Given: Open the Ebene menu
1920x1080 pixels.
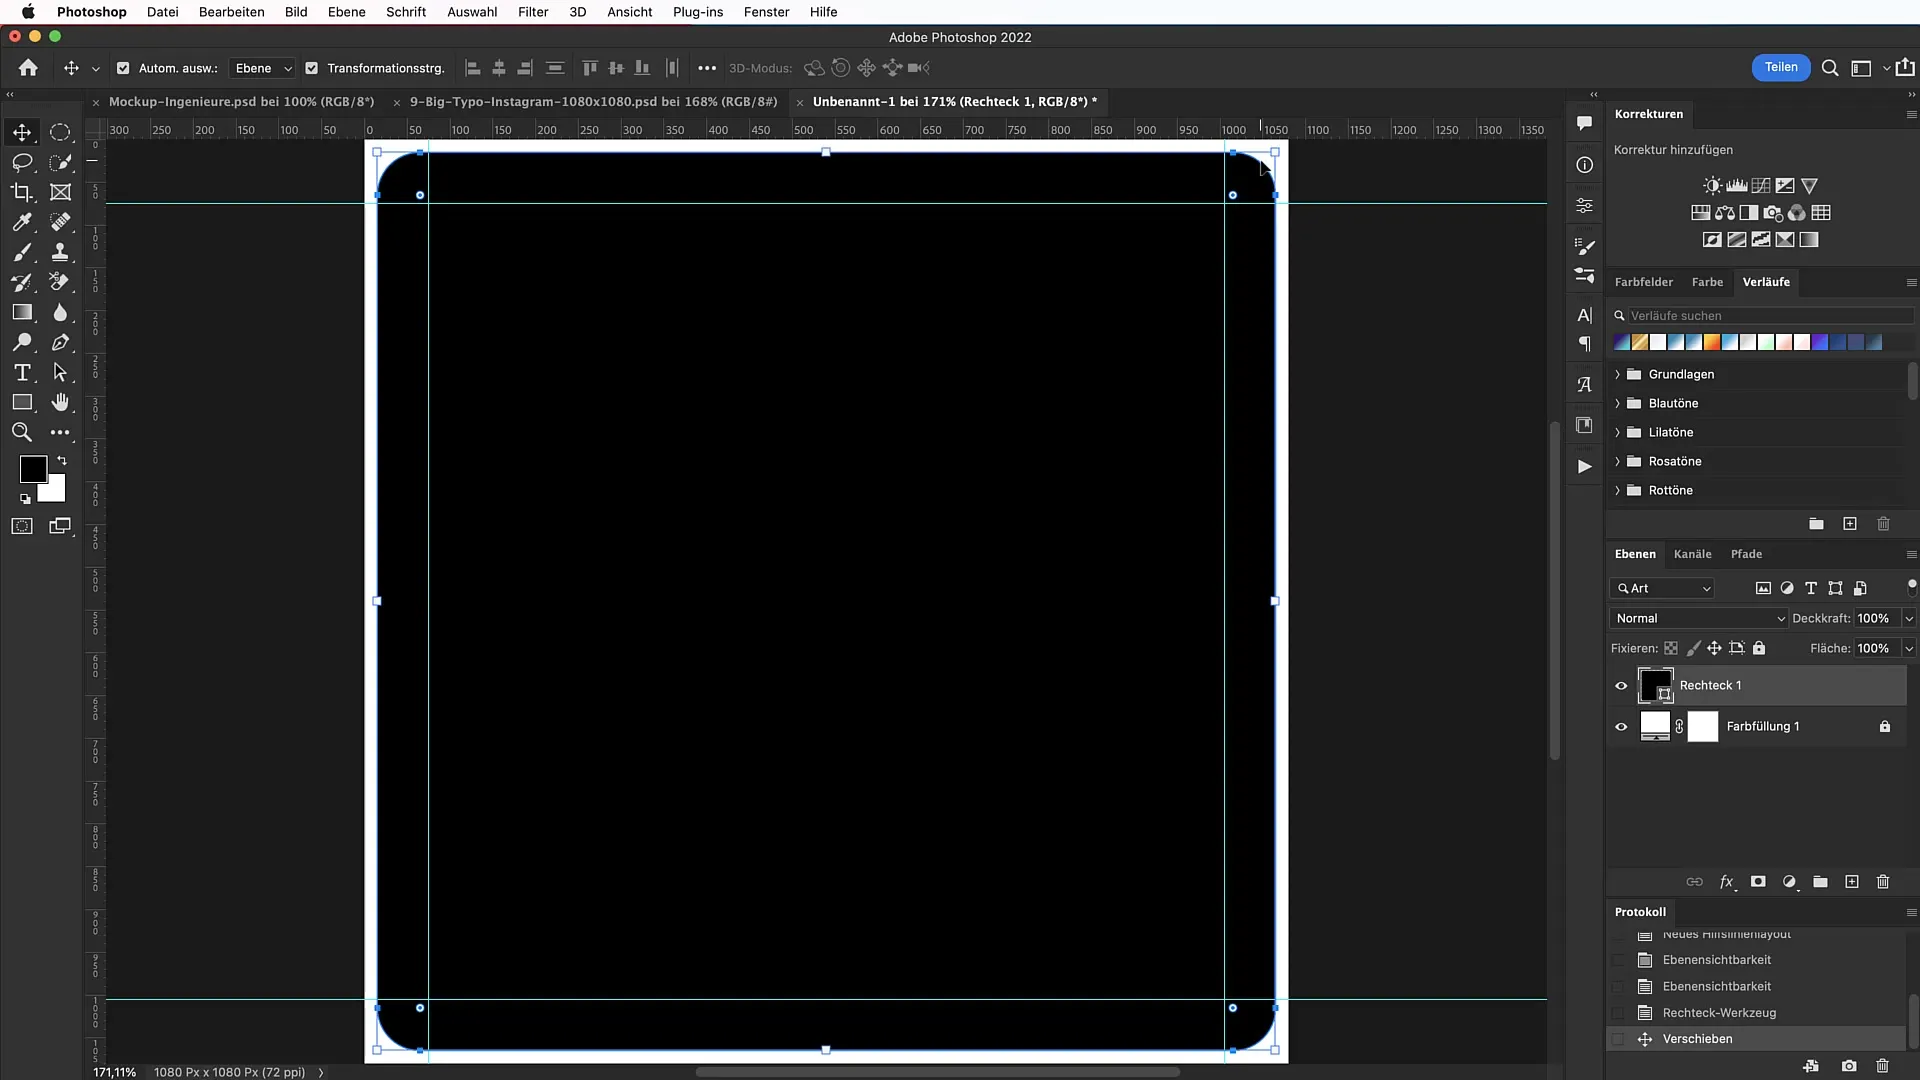Looking at the screenshot, I should pos(346,12).
